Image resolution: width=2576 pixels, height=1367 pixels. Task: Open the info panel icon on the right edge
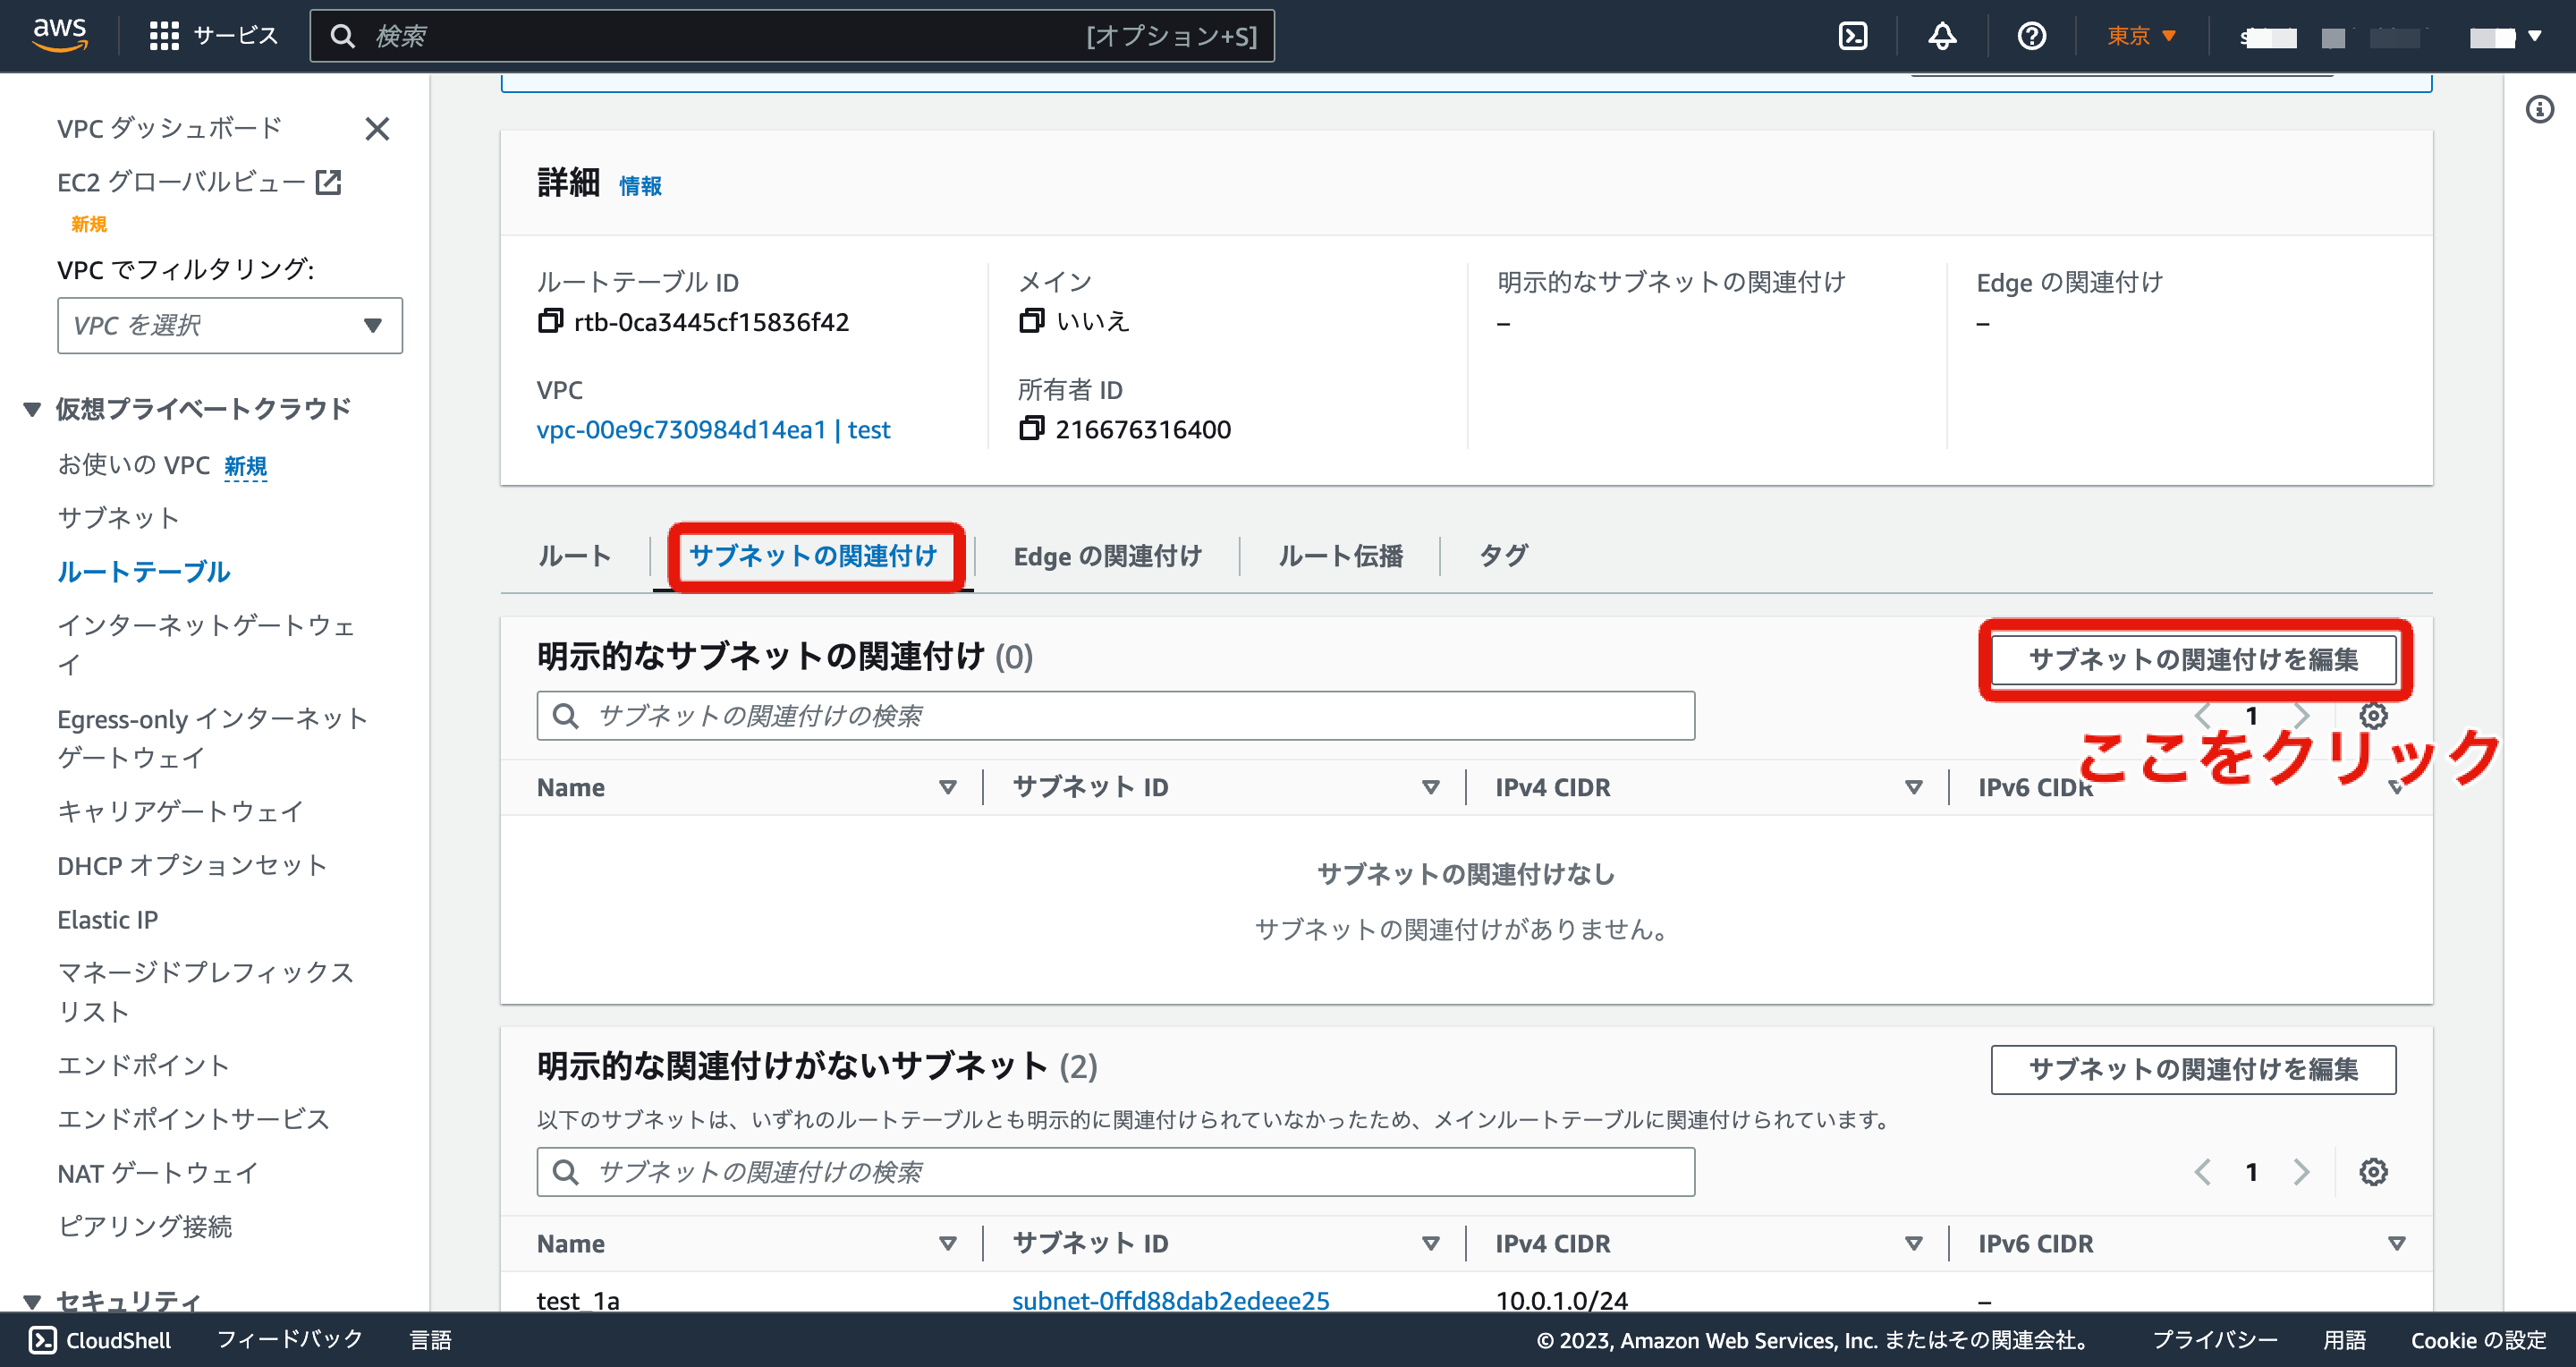(x=2541, y=110)
